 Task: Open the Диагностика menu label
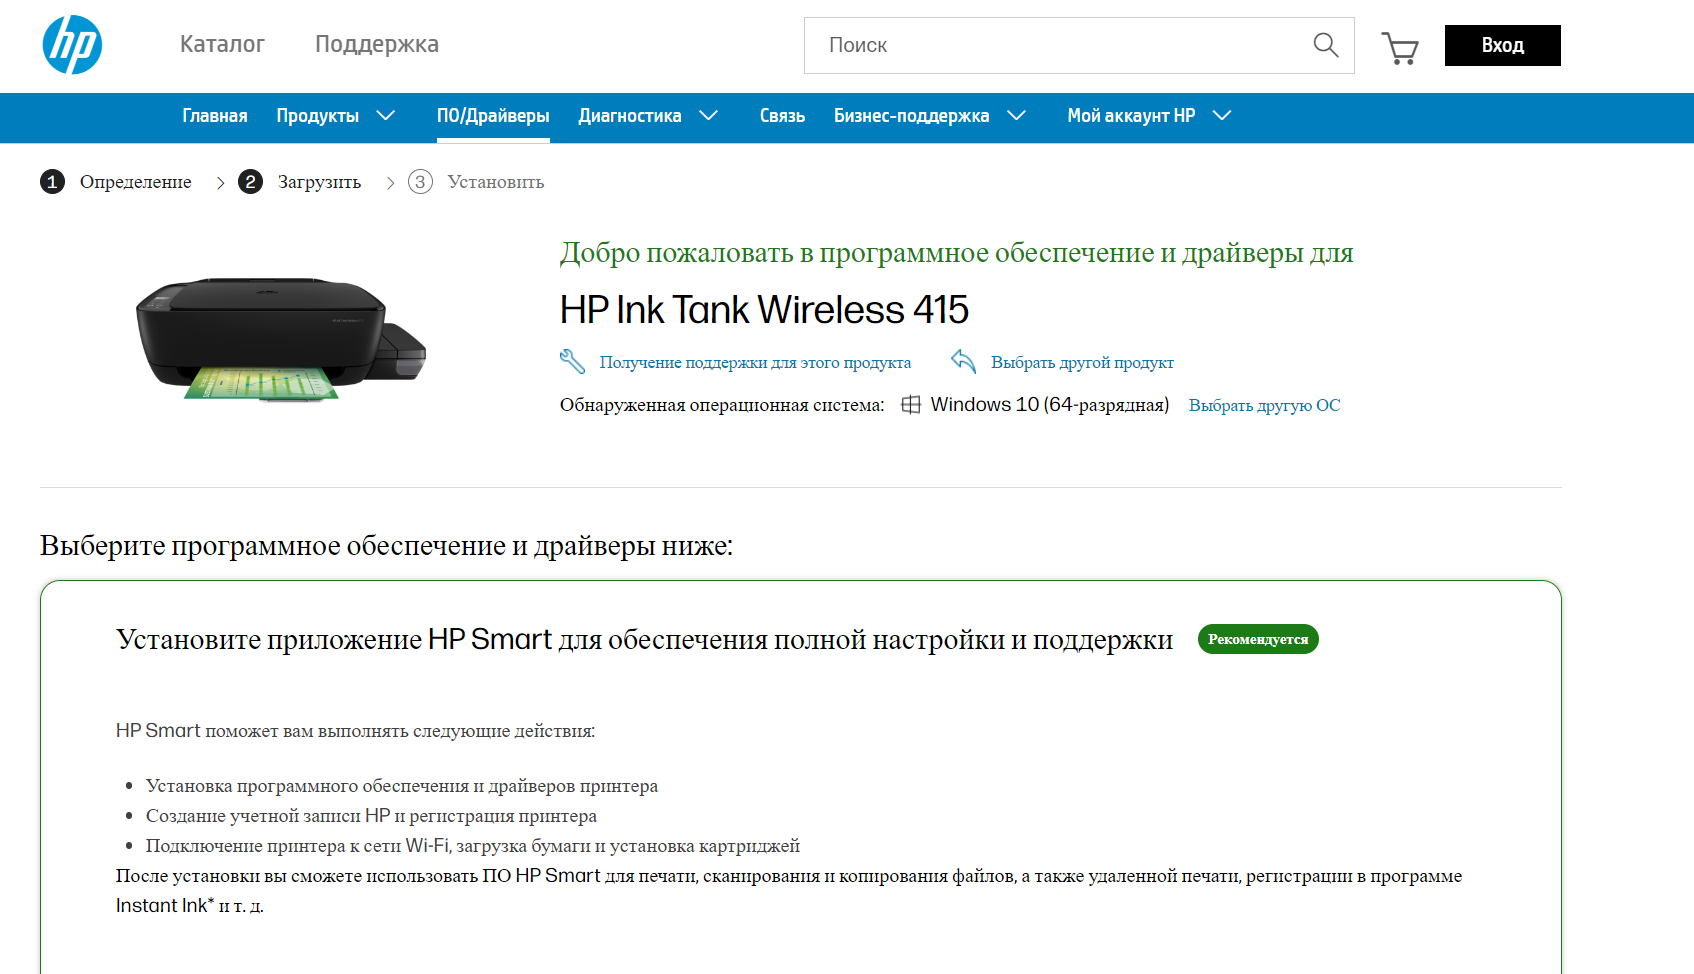(x=630, y=116)
